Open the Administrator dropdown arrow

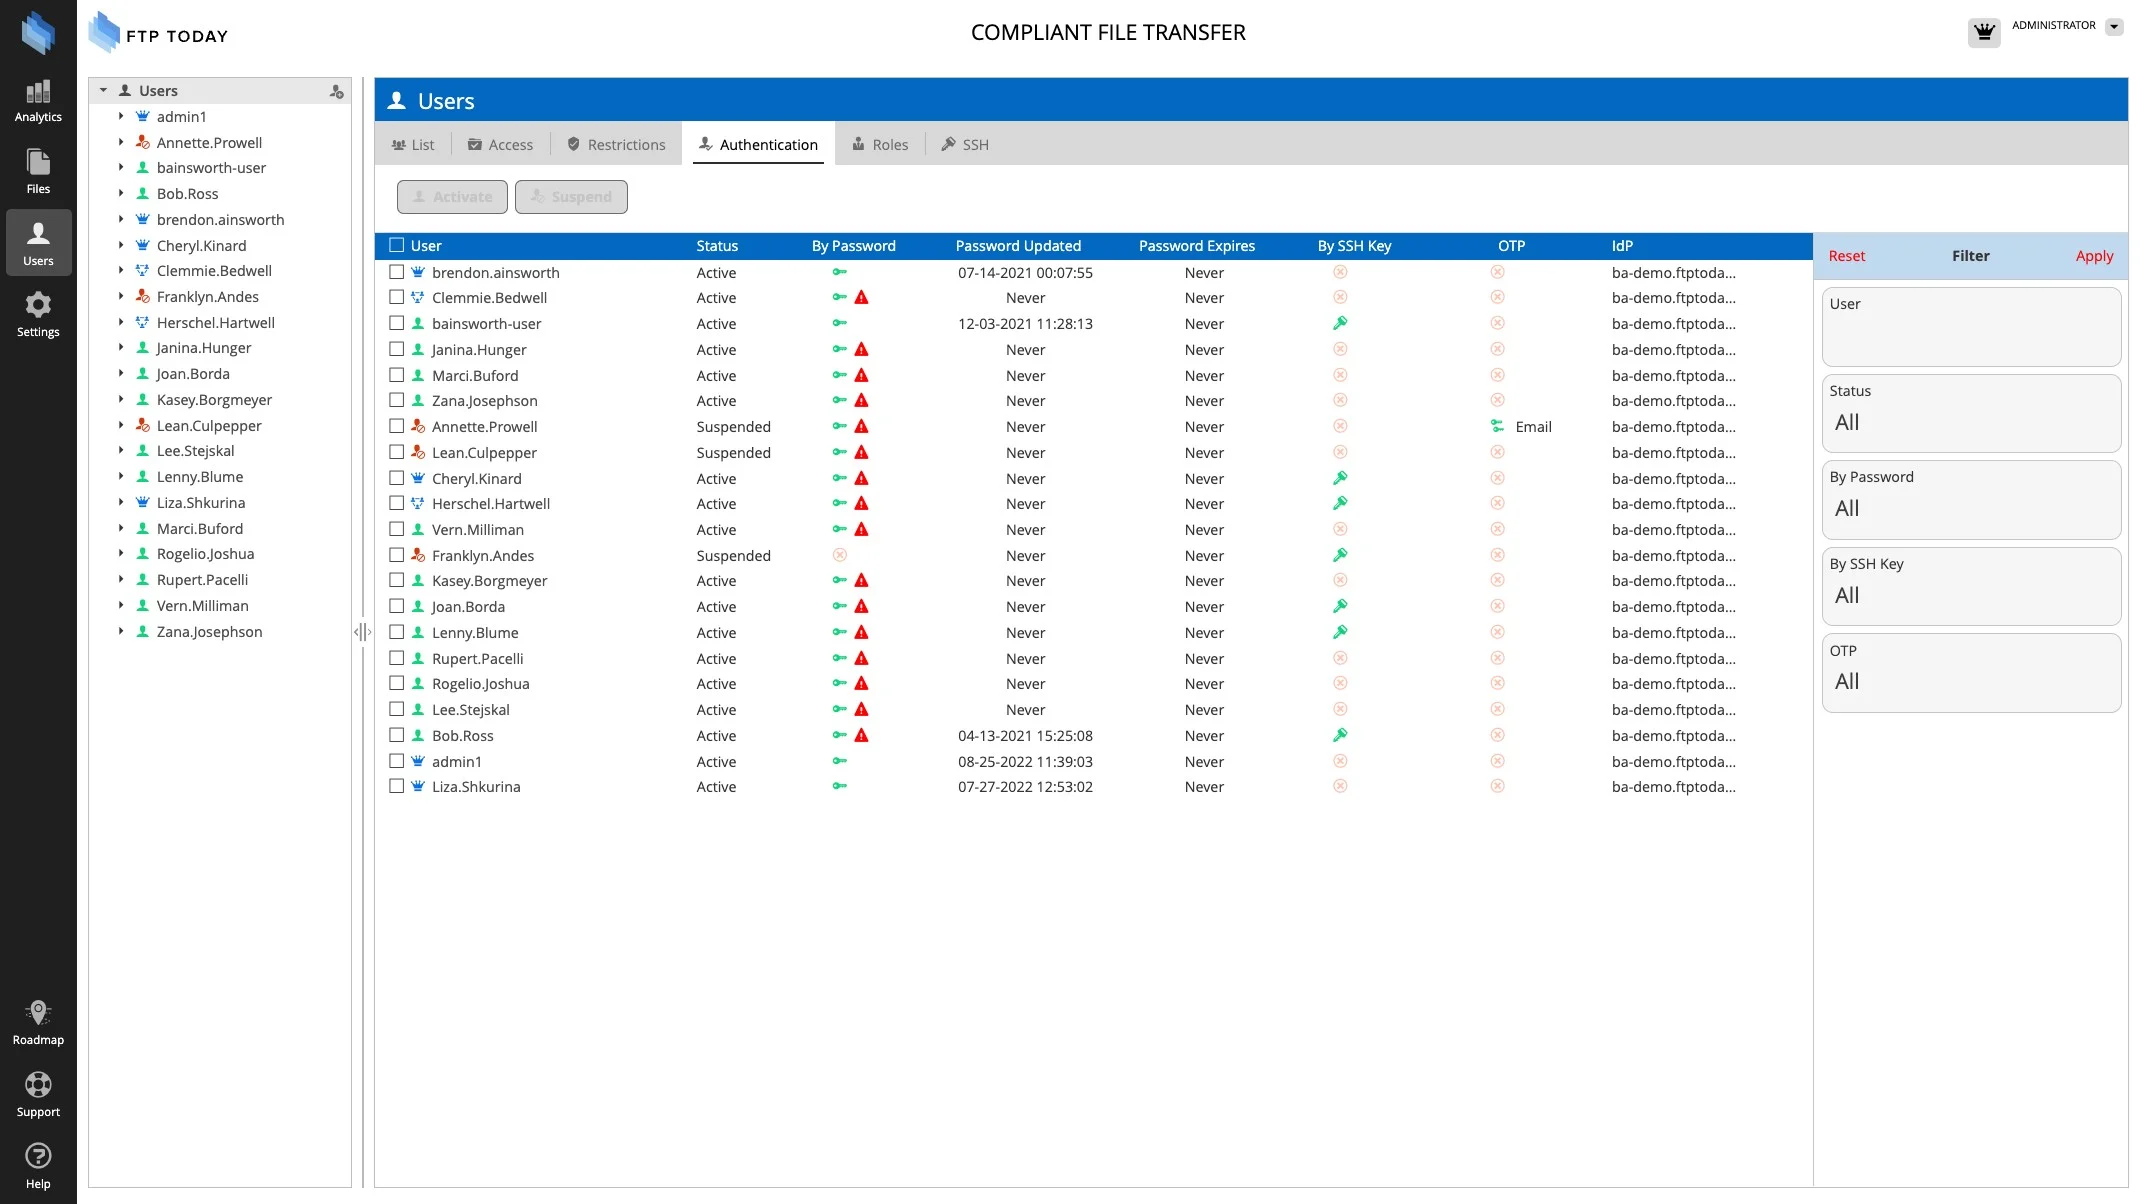tap(2114, 27)
